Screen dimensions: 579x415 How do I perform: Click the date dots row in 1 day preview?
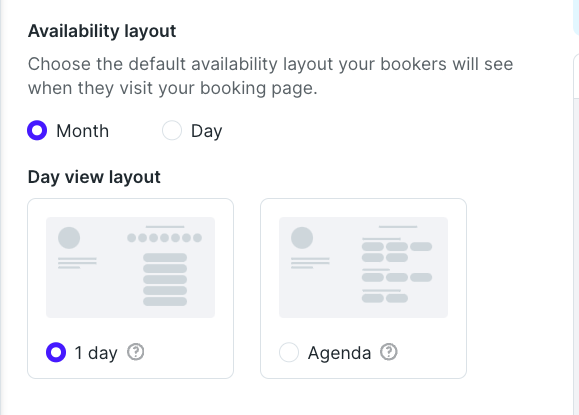[165, 238]
